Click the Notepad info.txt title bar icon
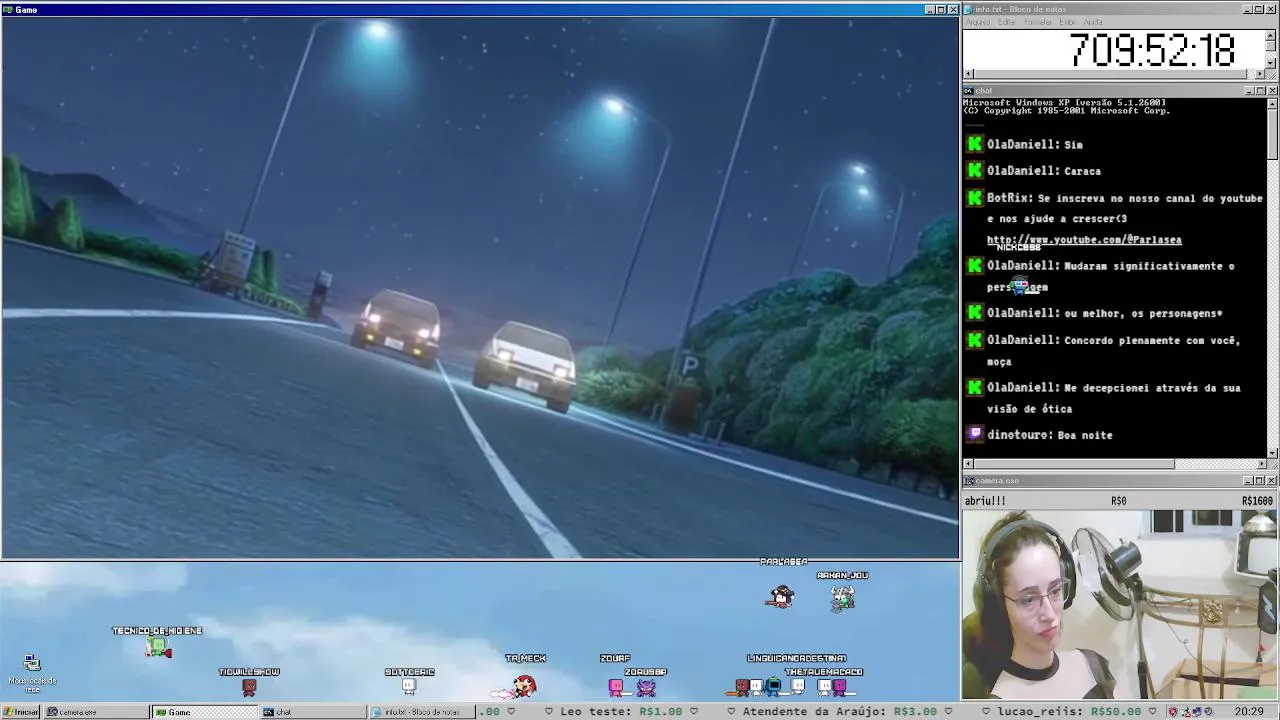The width and height of the screenshot is (1280, 720). (969, 9)
